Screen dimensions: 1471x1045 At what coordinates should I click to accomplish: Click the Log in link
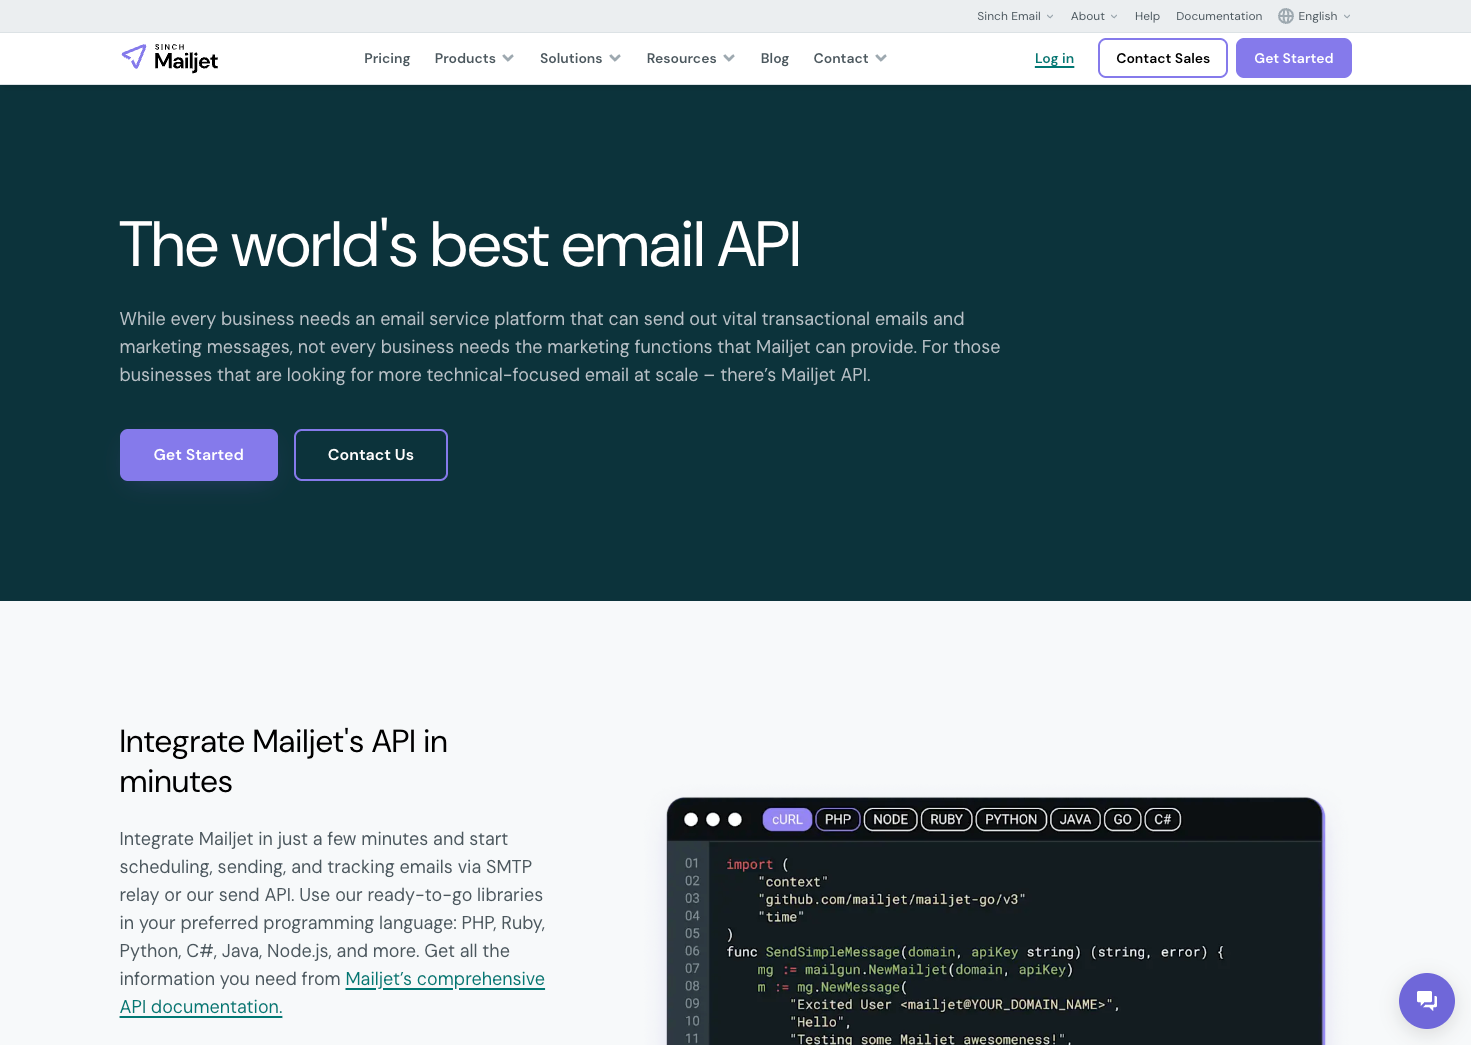(1054, 58)
